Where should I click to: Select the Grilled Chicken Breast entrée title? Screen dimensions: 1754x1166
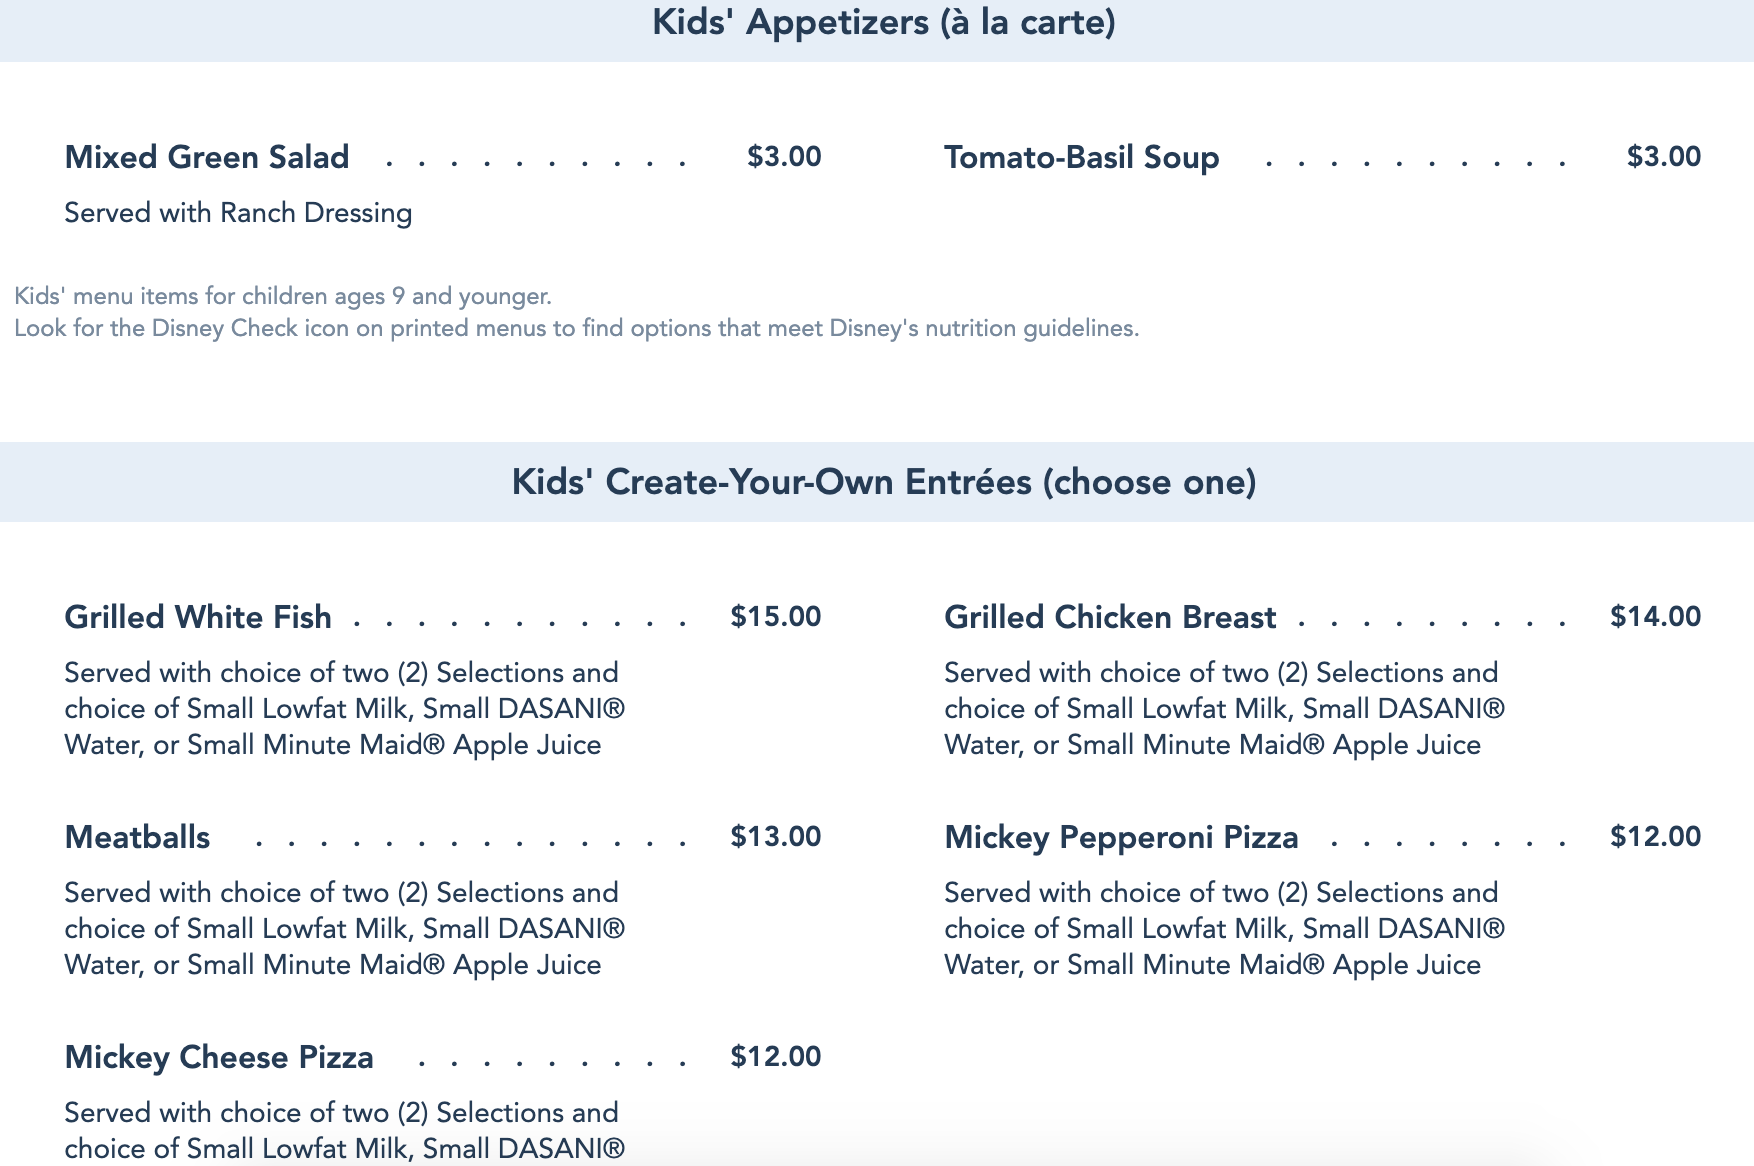[x=1110, y=617]
